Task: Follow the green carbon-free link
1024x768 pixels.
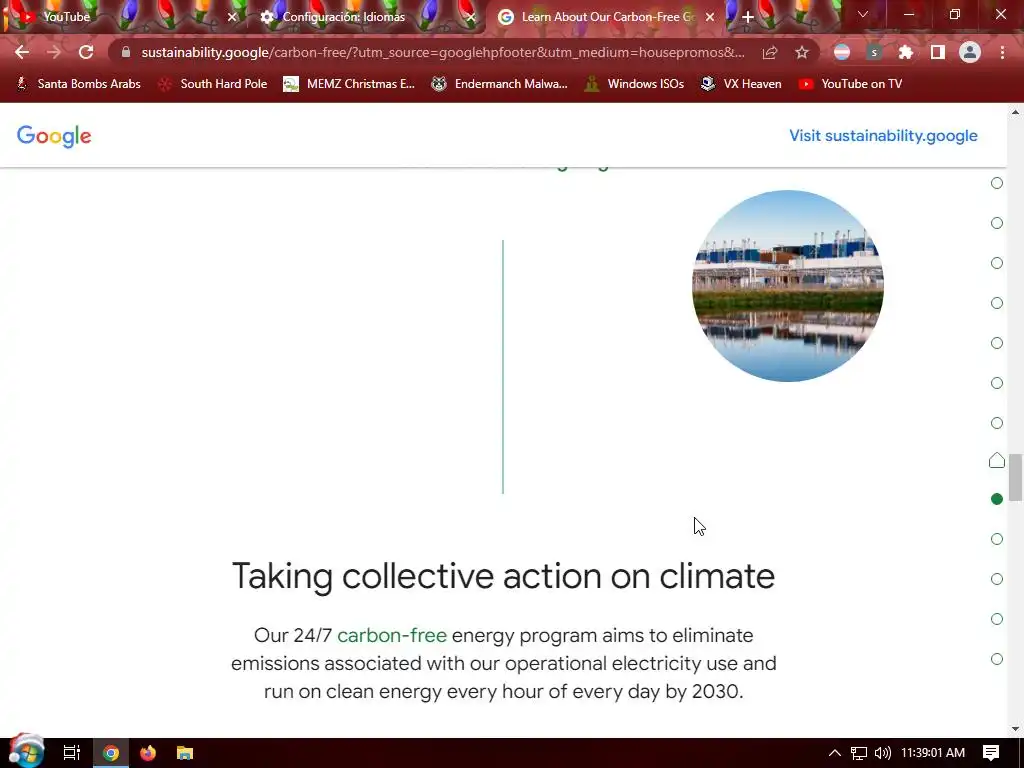Action: [392, 635]
